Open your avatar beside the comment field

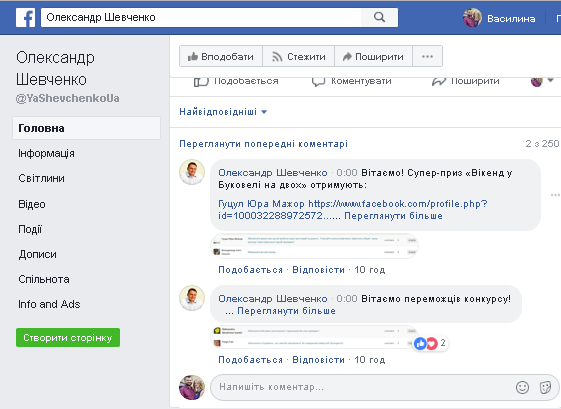(192, 387)
